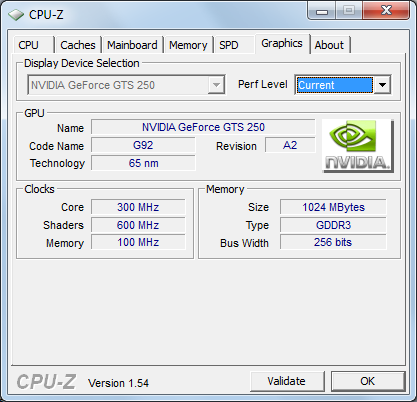Click the revision value A2
The image size is (417, 402).
pyautogui.click(x=290, y=146)
